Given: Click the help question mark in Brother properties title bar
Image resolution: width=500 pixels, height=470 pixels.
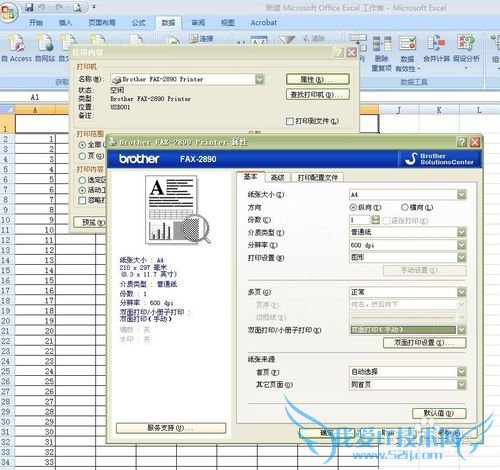Looking at the screenshot, I should coord(462,142).
